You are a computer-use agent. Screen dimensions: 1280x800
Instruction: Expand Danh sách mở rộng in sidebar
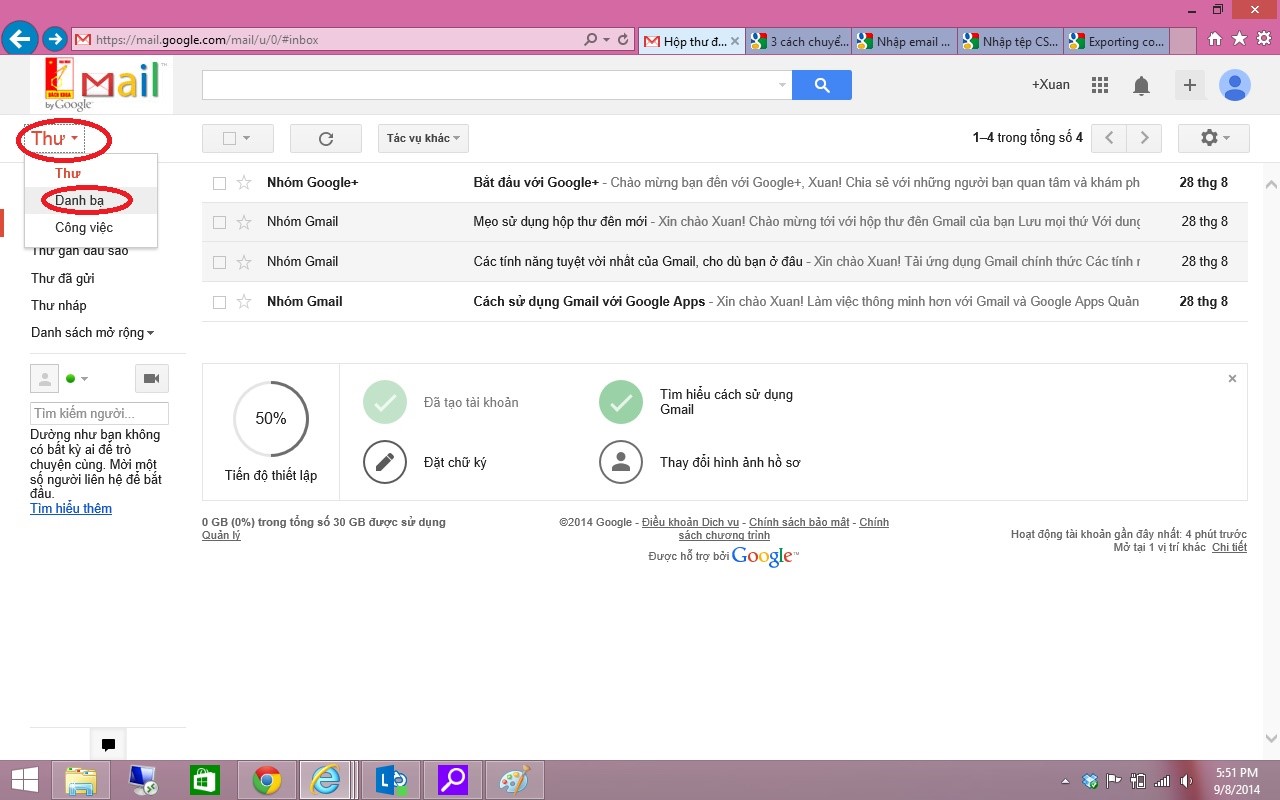pos(92,333)
